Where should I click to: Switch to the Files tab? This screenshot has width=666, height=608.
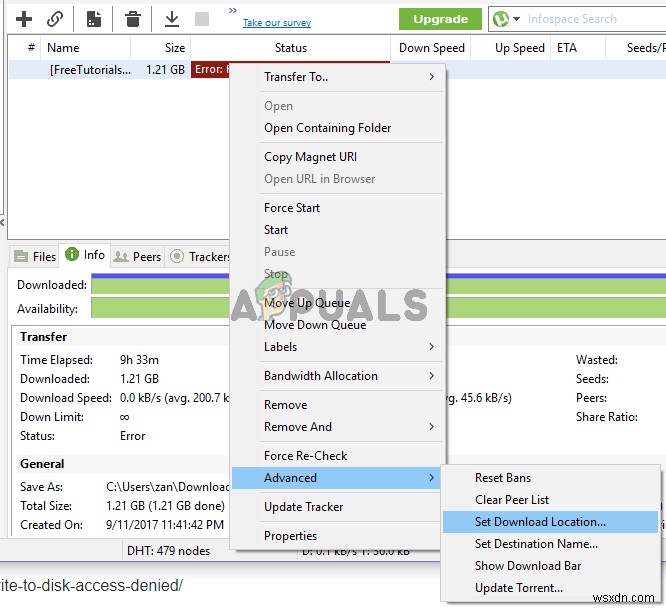click(x=35, y=257)
